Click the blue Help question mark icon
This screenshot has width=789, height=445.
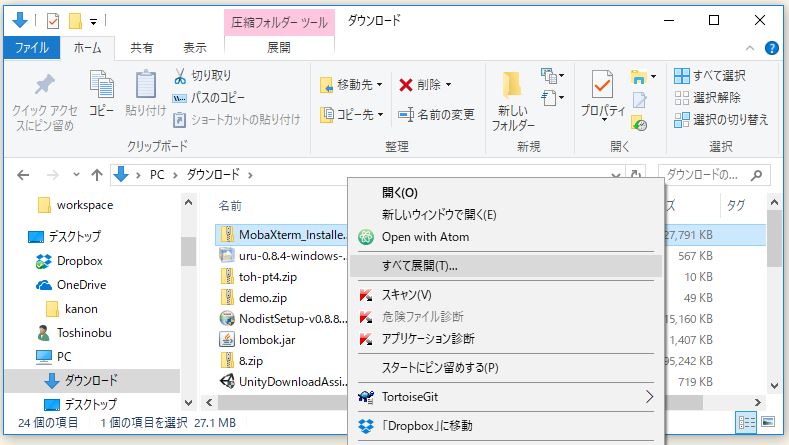pyautogui.click(x=771, y=48)
